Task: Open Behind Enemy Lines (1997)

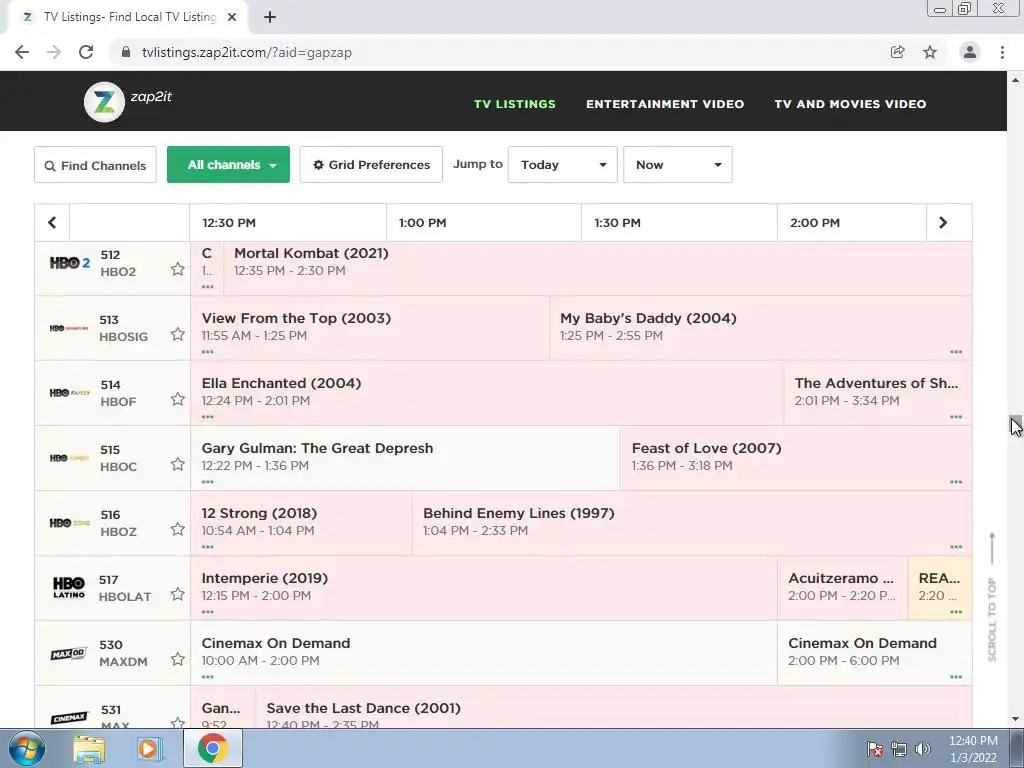Action: click(692, 522)
